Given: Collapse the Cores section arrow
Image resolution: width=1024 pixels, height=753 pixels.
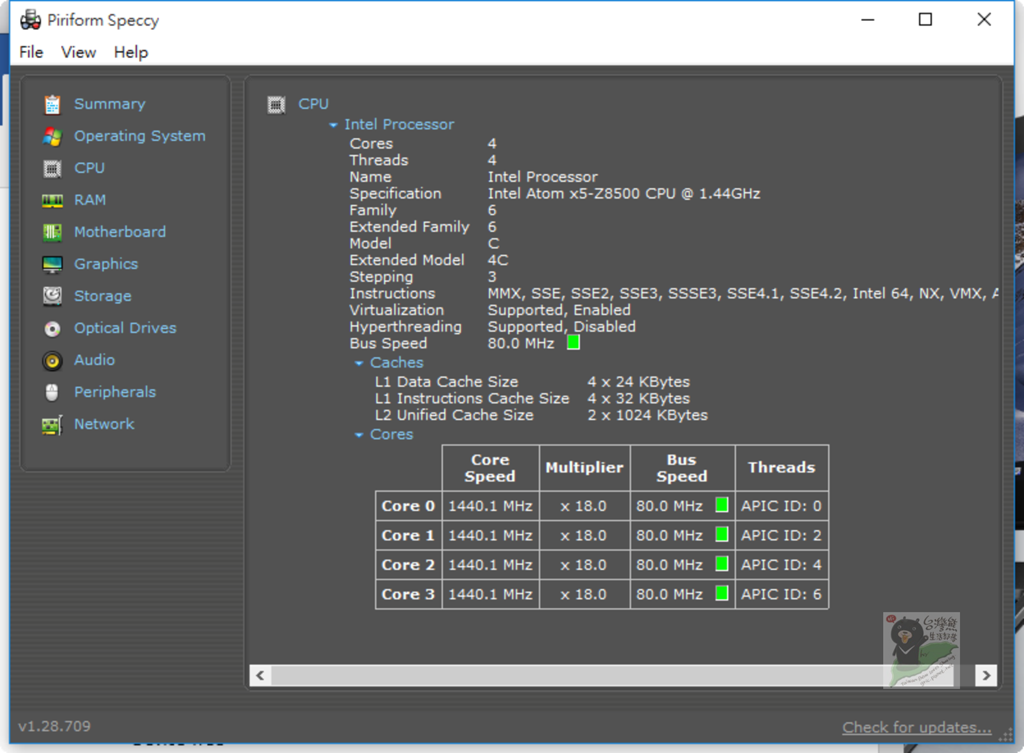Looking at the screenshot, I should [x=360, y=435].
